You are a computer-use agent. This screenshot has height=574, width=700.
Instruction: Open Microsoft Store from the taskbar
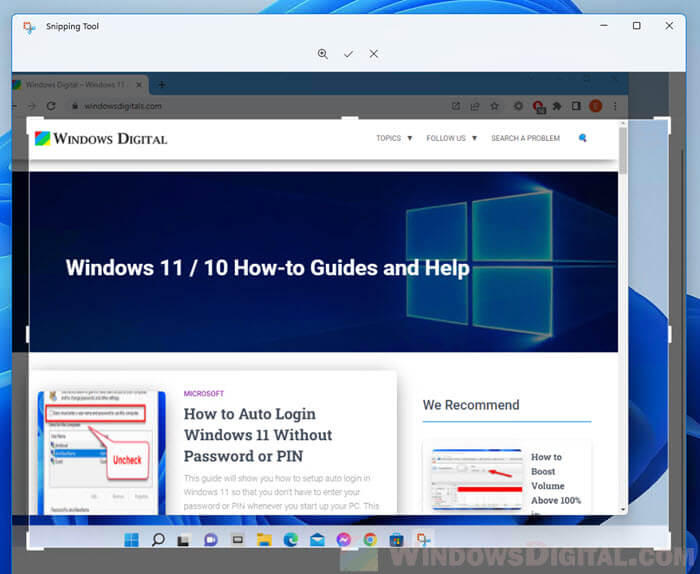[396, 540]
